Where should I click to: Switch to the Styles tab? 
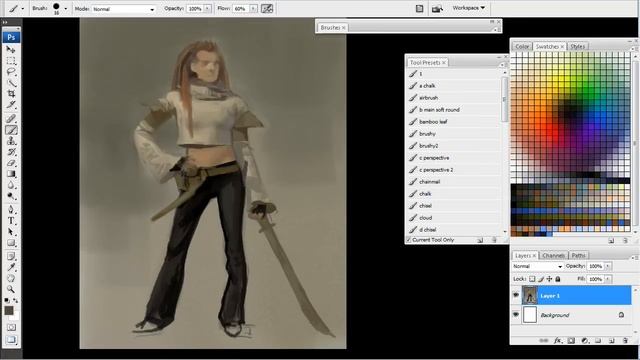coord(577,47)
